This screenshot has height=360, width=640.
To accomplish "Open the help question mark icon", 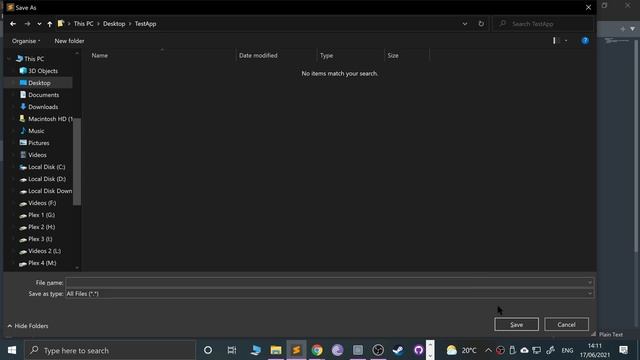I will (x=585, y=40).
